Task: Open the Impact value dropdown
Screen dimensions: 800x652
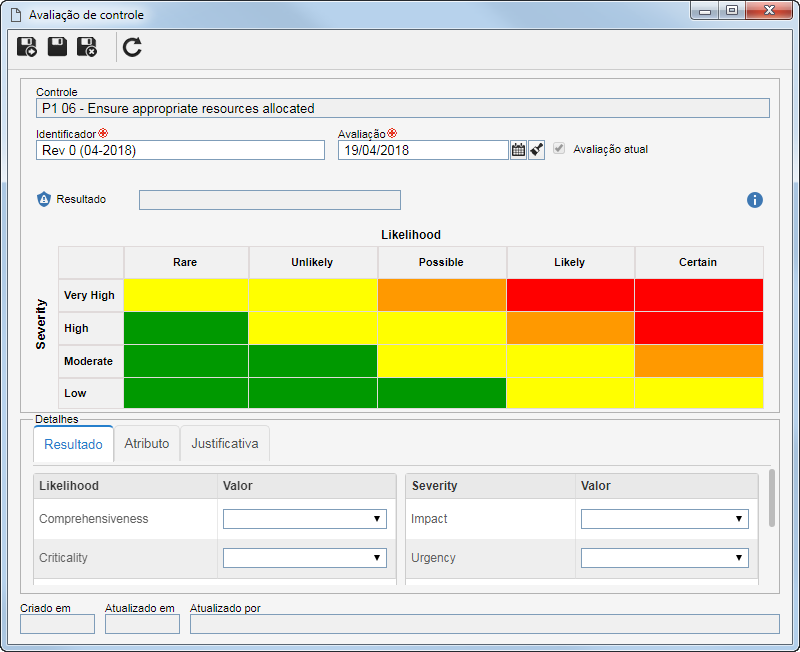Action: (x=664, y=519)
